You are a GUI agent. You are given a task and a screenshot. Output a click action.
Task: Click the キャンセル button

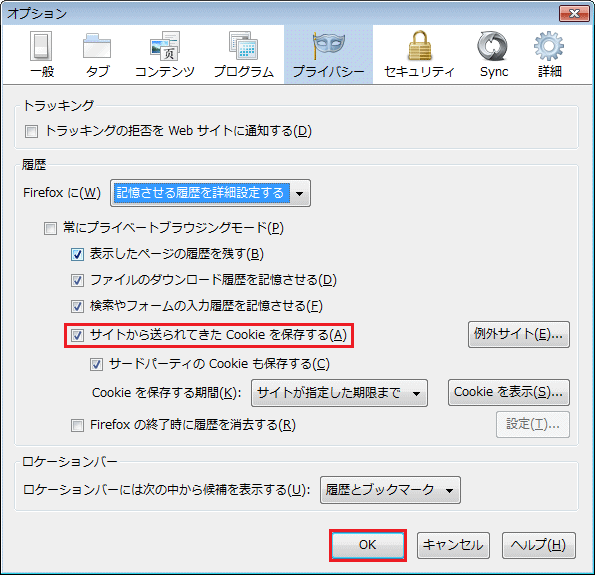pos(453,545)
